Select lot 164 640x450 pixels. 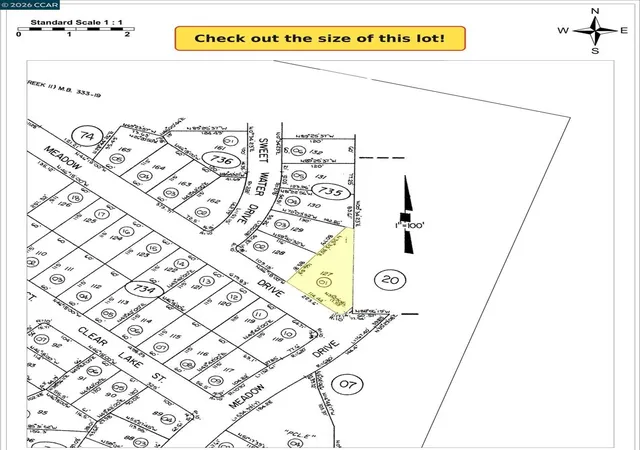tap(158, 167)
